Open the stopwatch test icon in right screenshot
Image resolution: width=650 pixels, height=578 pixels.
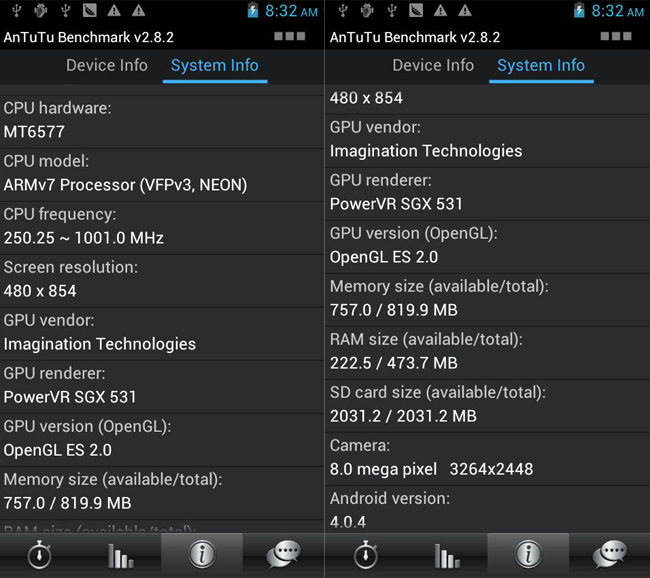[366, 555]
